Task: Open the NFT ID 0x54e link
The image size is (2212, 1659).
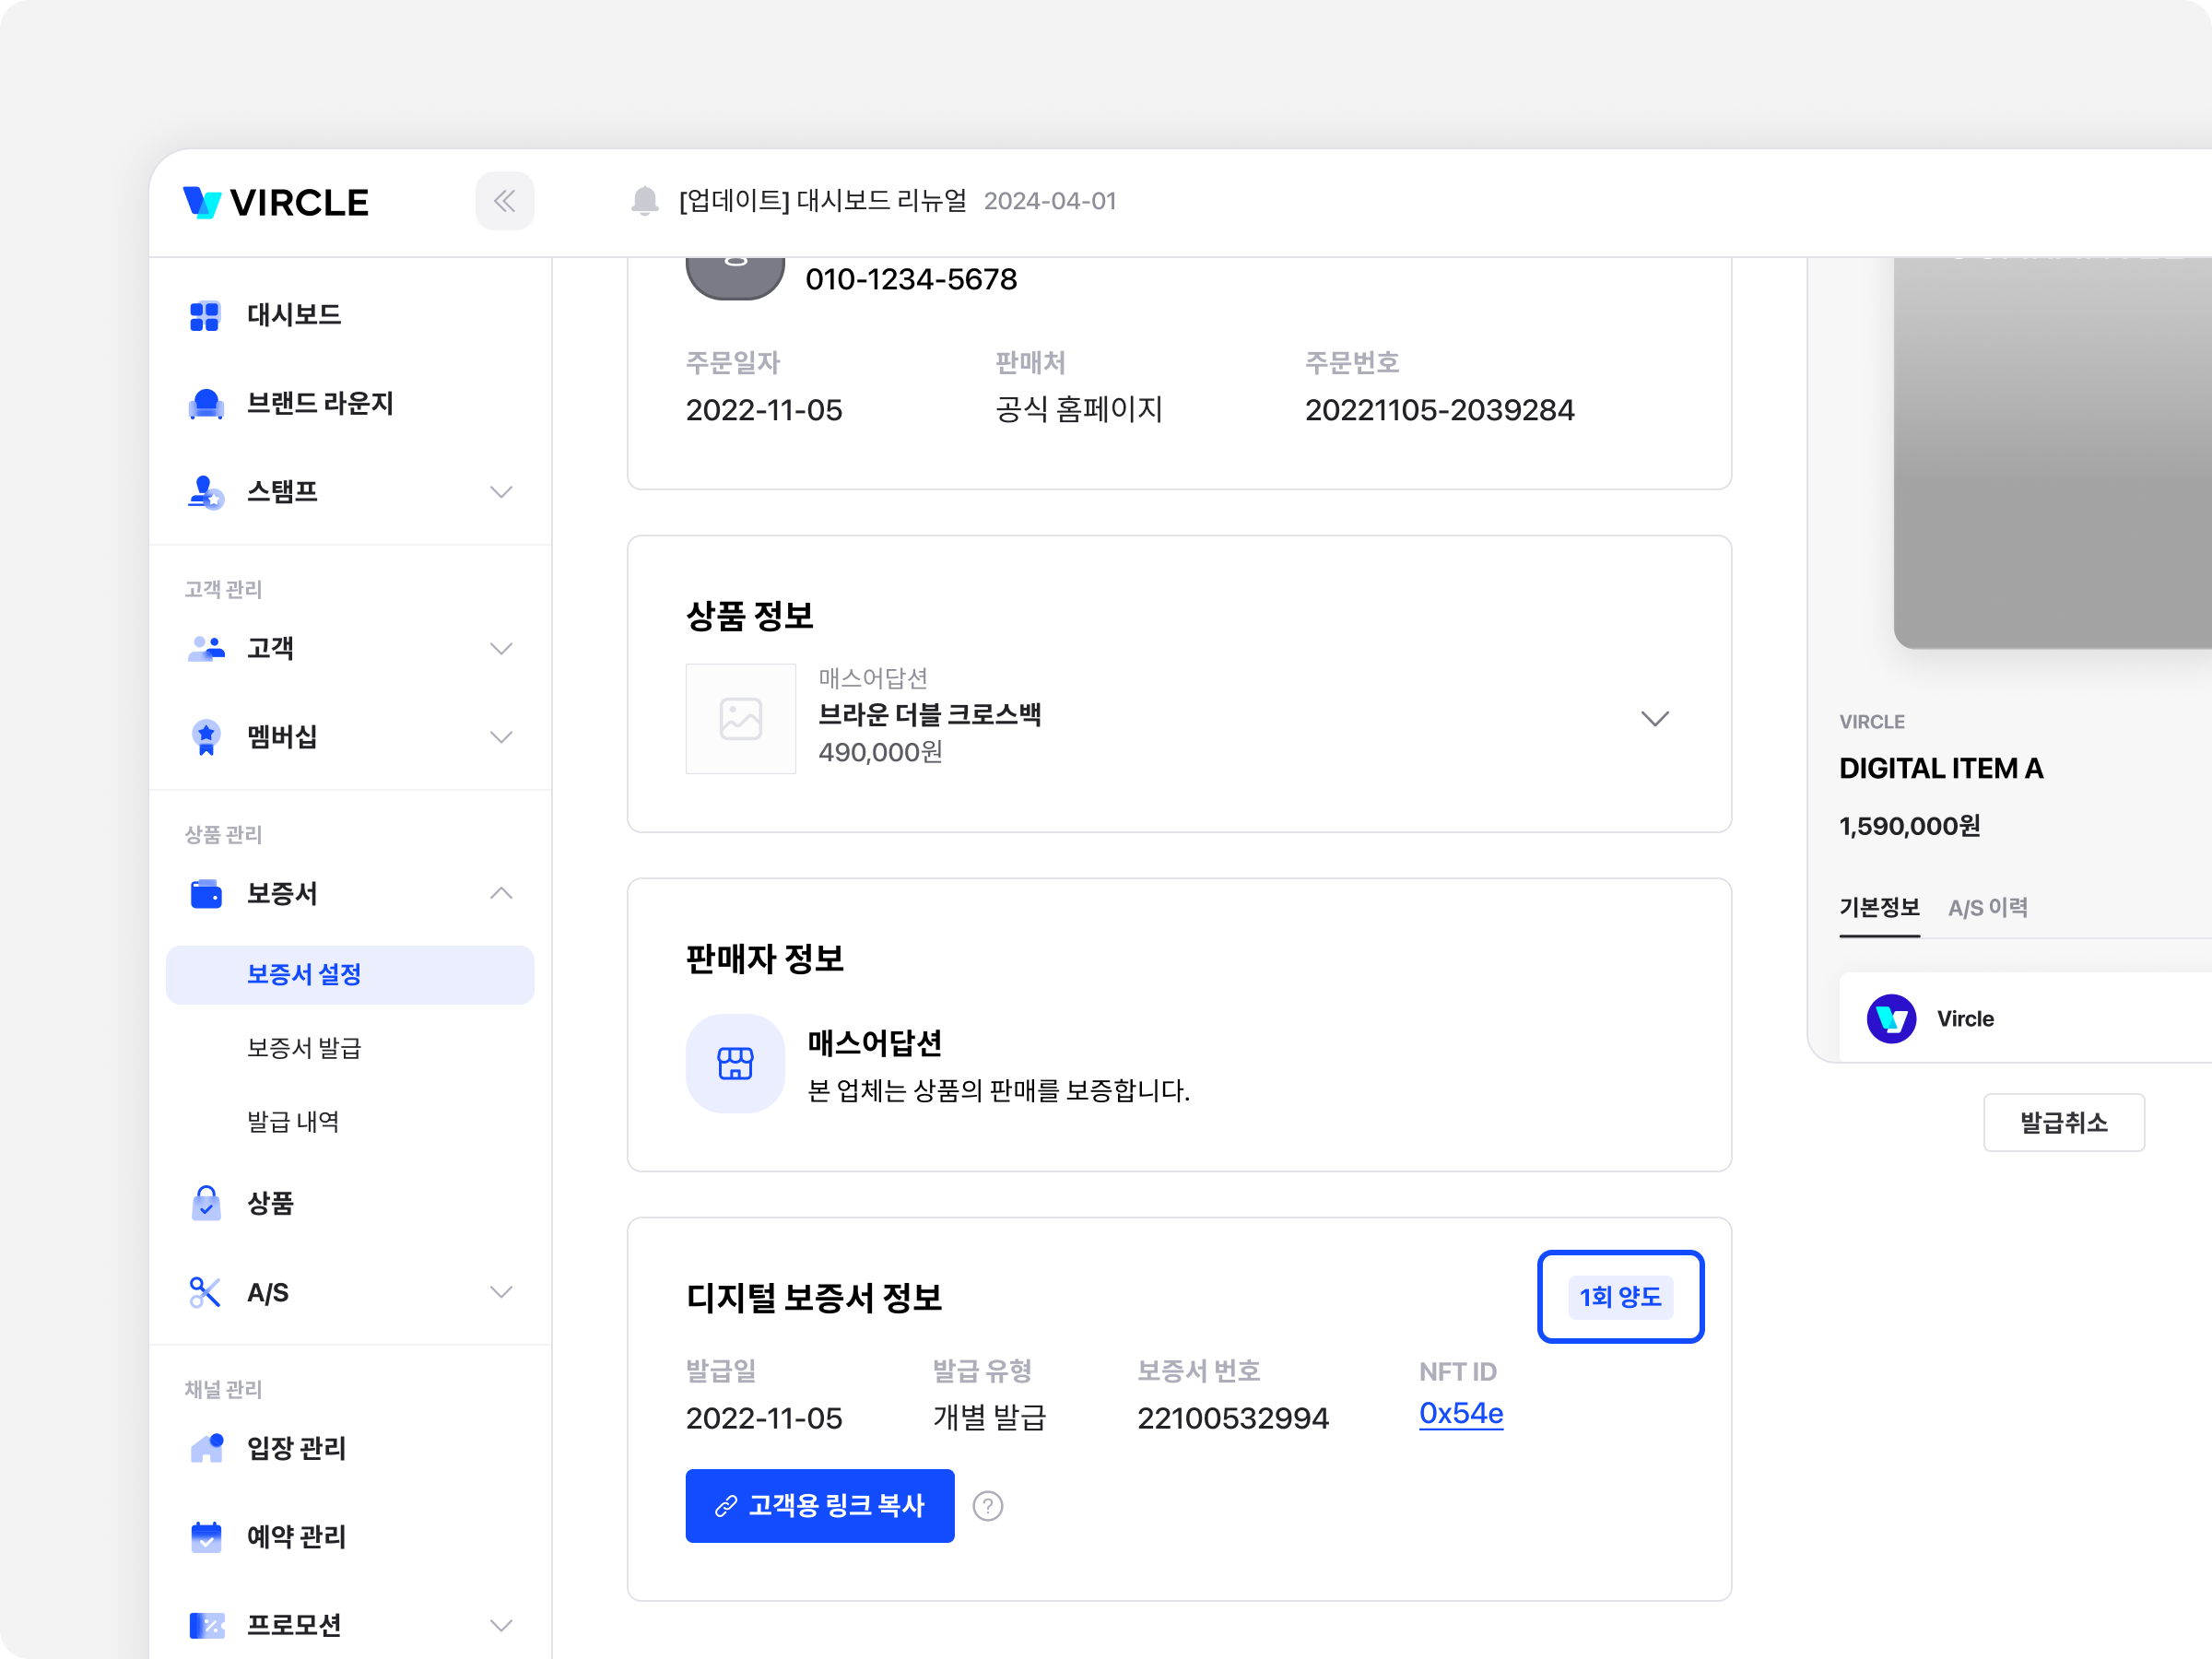Action: tap(1460, 1413)
